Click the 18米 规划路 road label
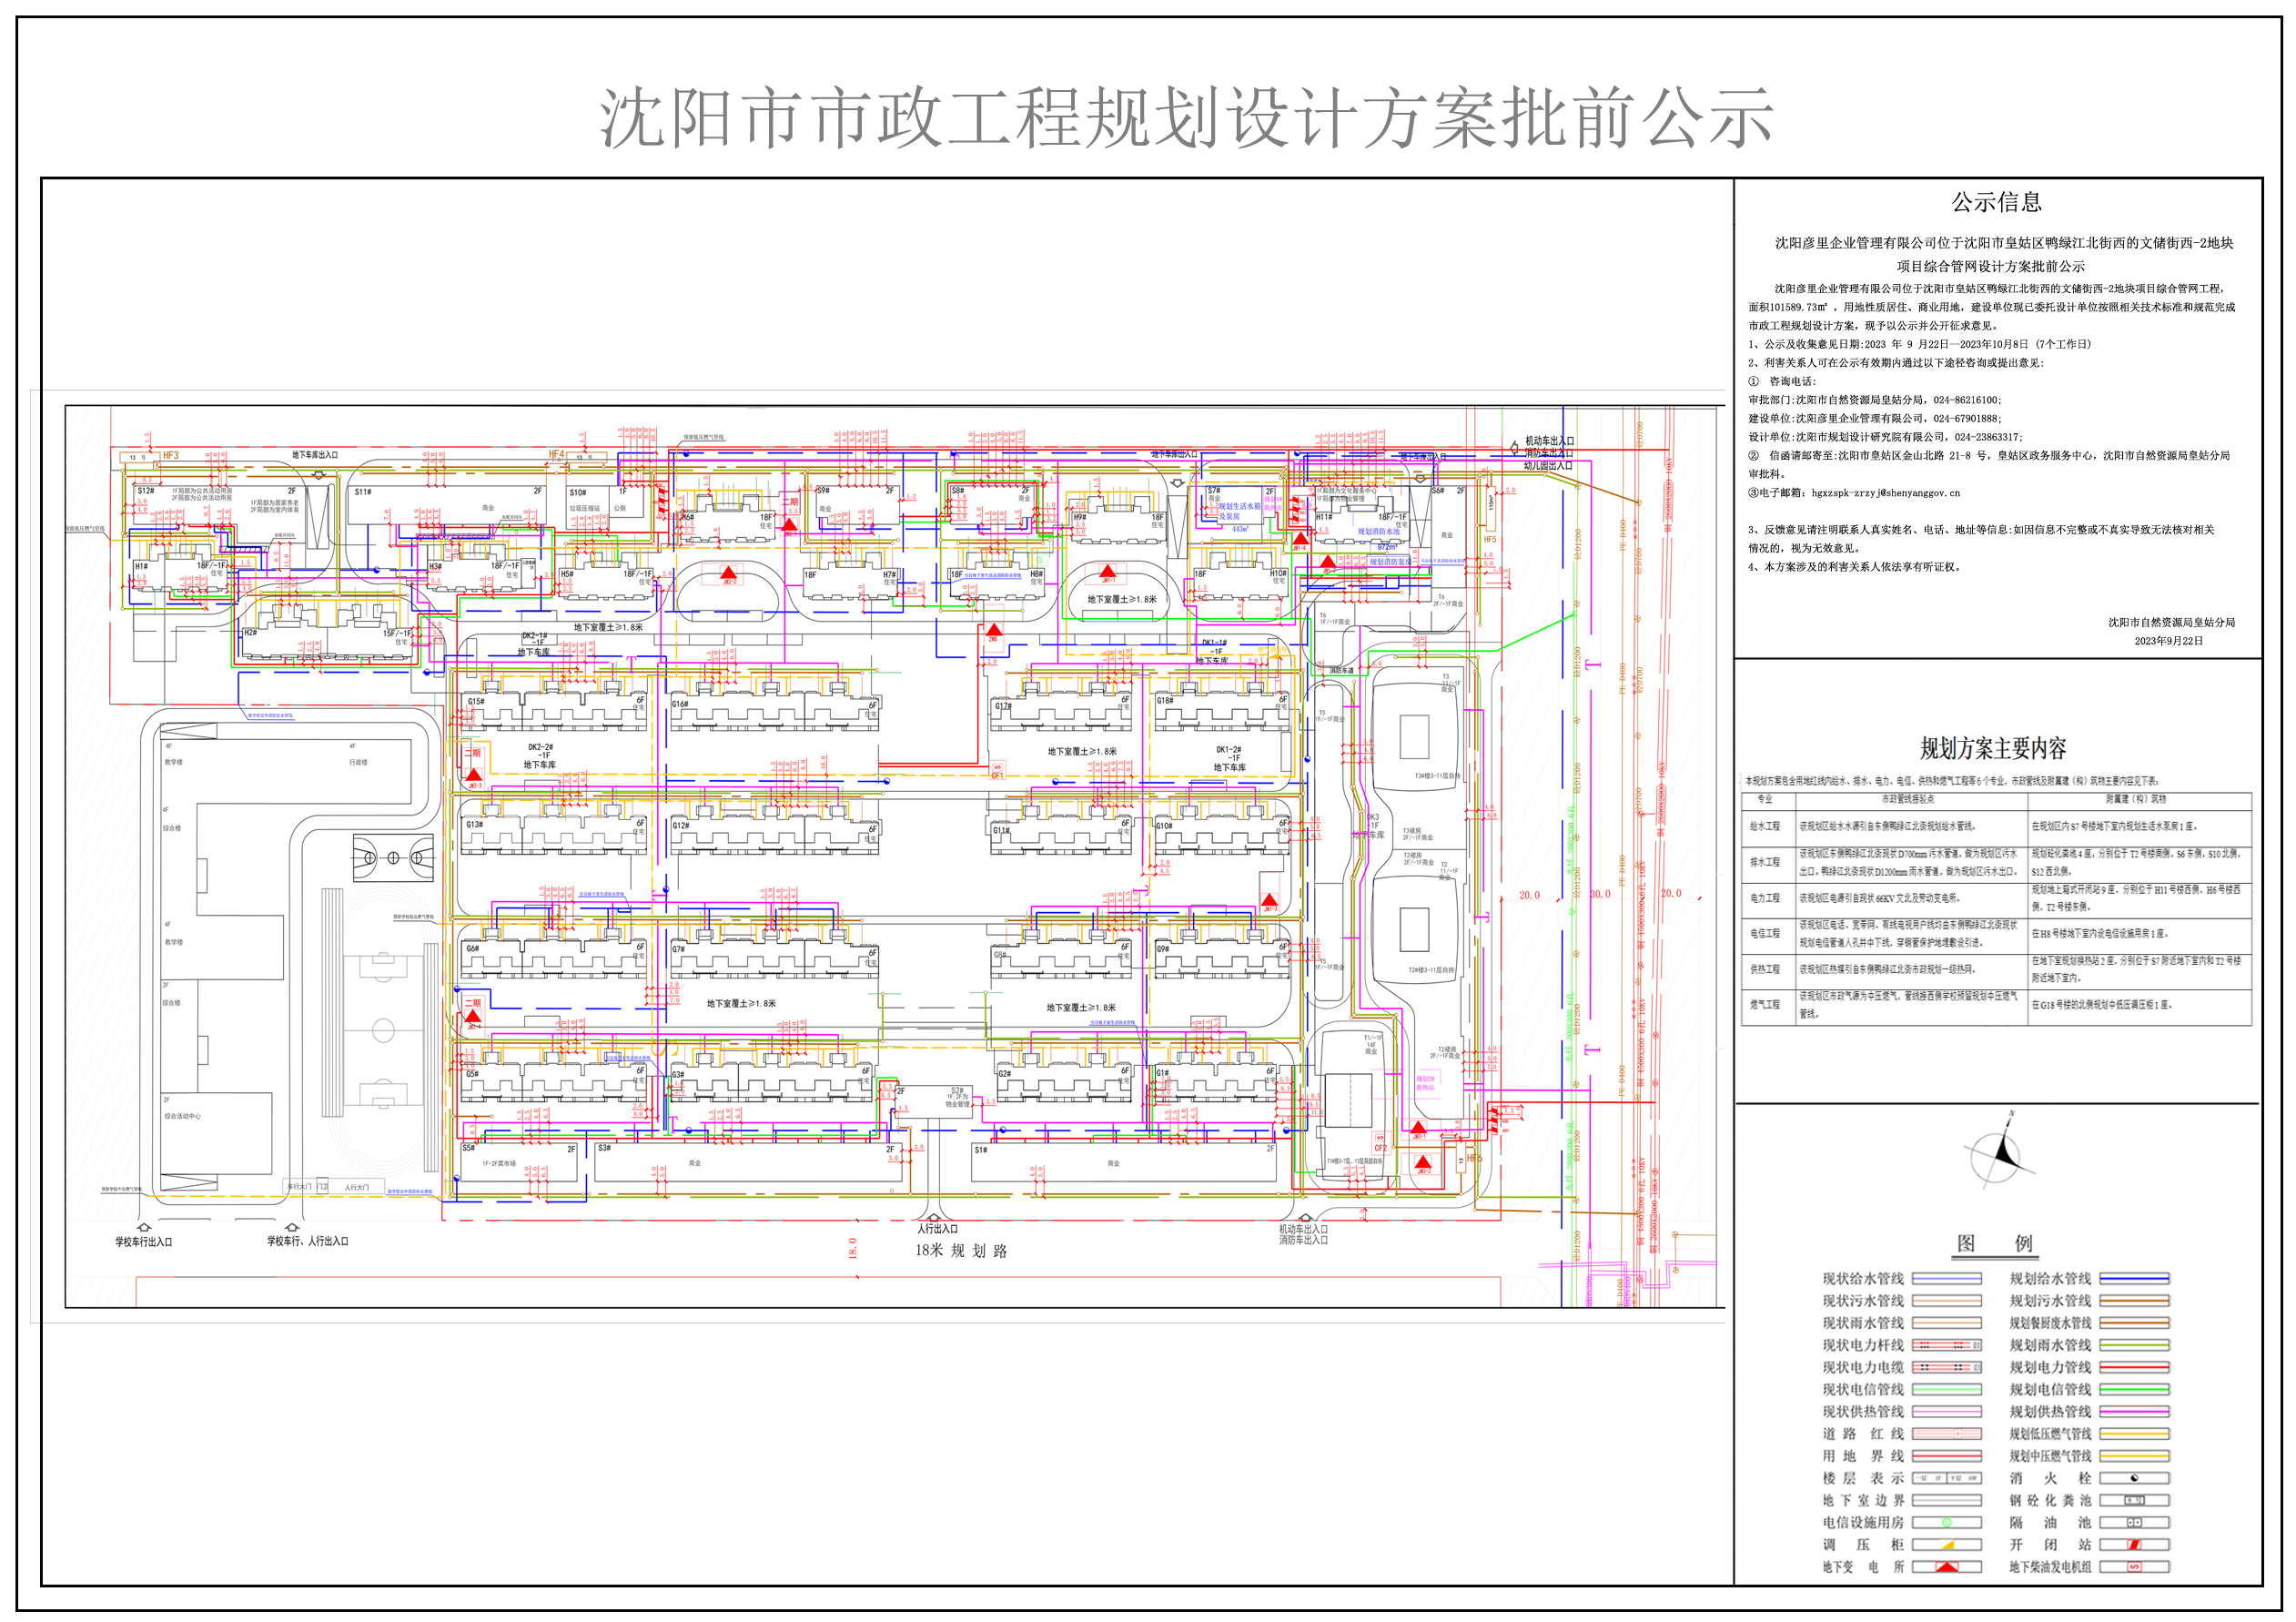2296x1622 pixels. [x=961, y=1251]
